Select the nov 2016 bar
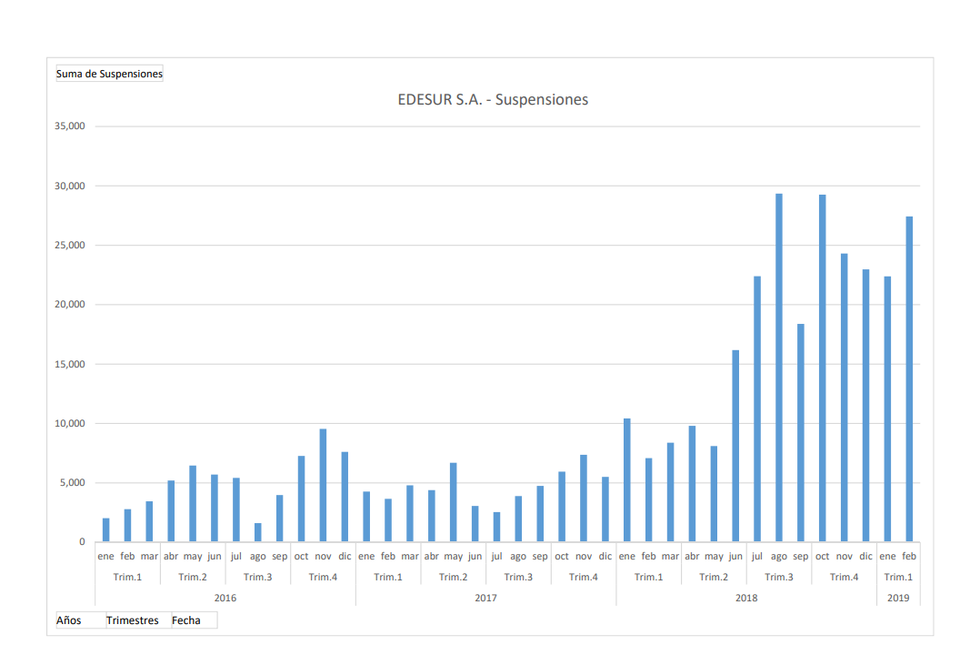This screenshot has width=960, height=645. click(x=323, y=485)
